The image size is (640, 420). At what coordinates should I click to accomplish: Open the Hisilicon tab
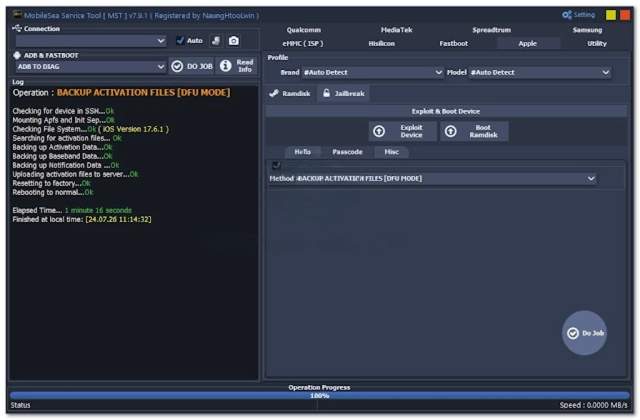(381, 43)
